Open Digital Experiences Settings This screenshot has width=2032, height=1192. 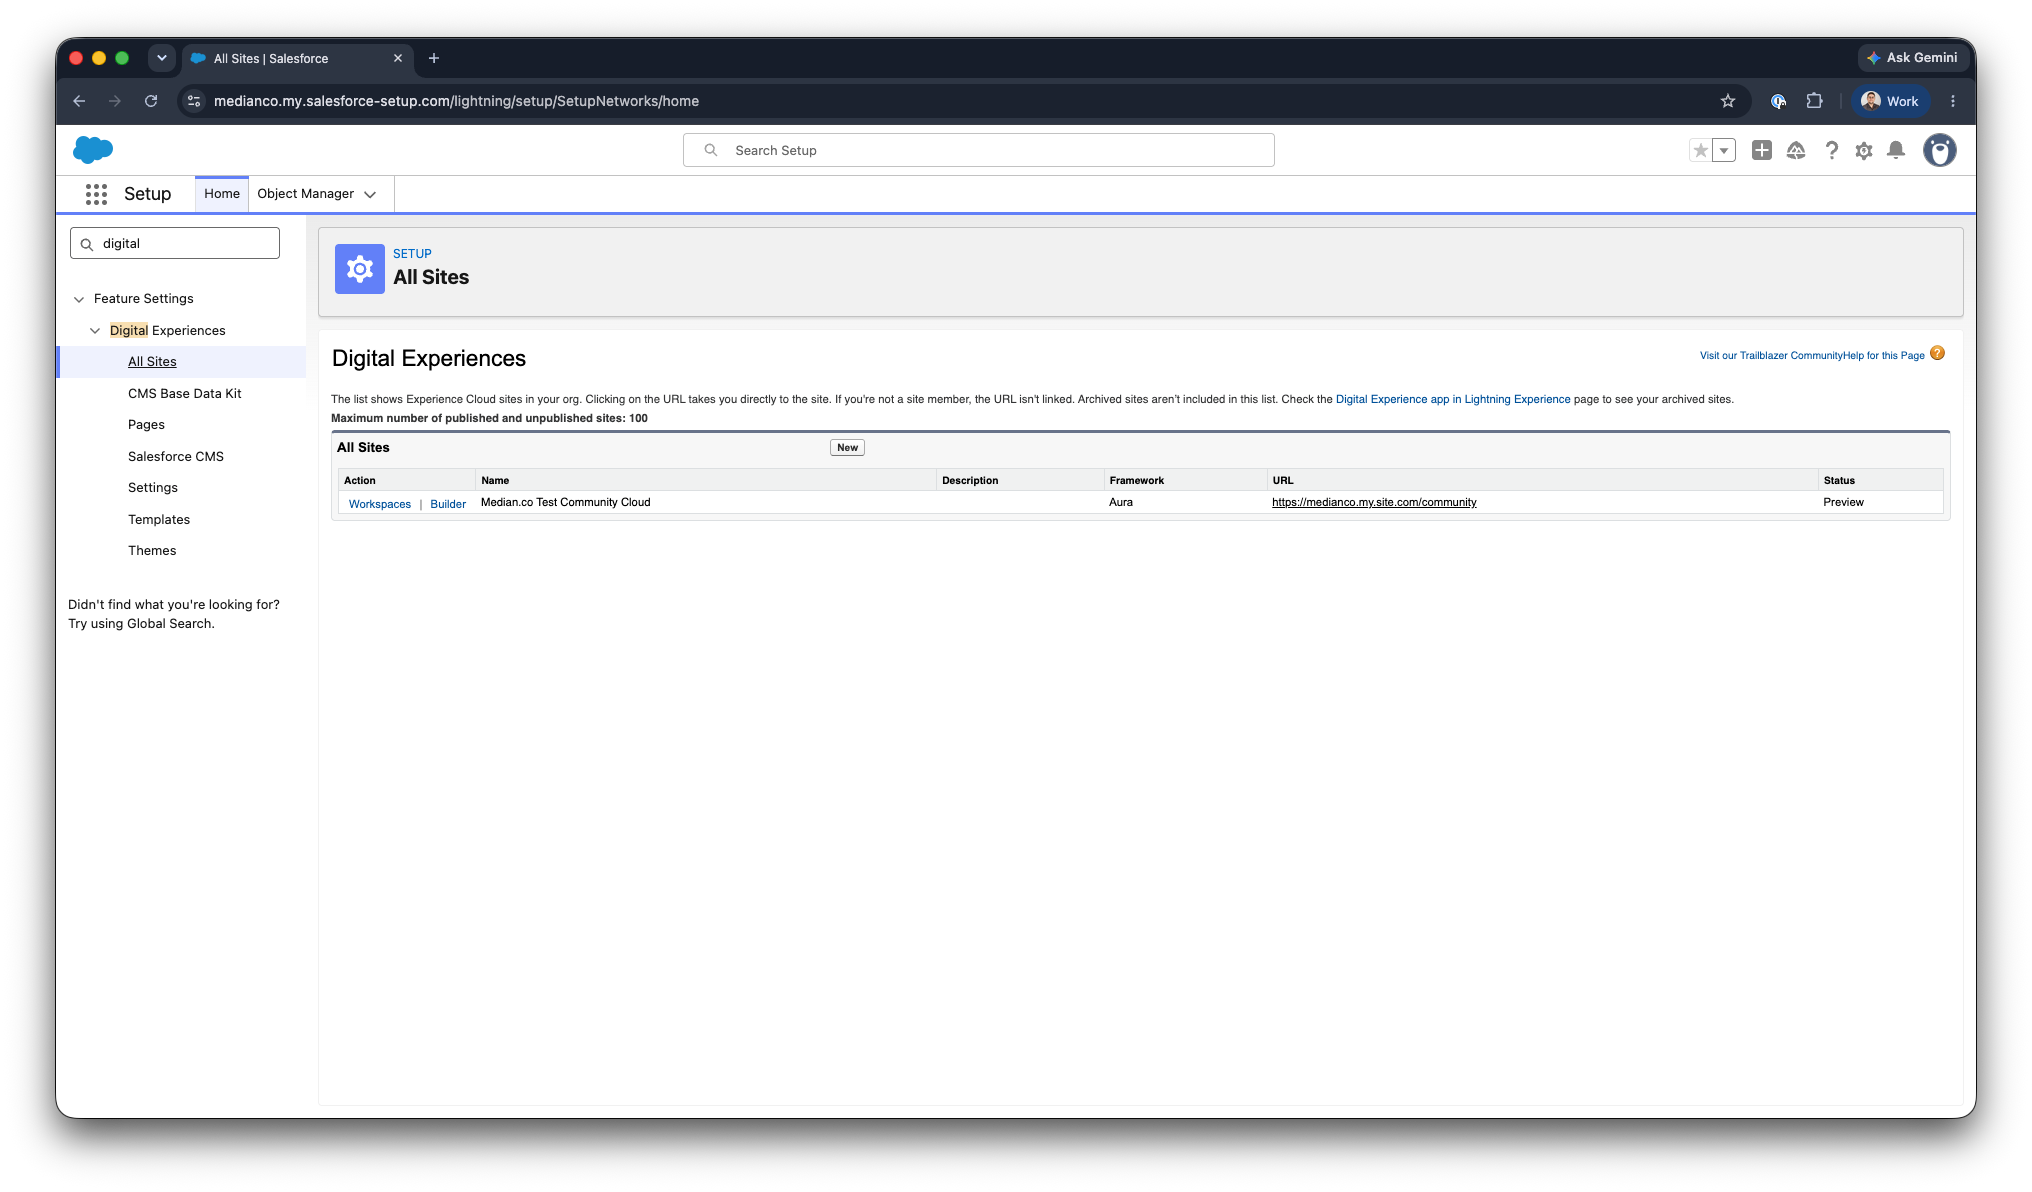pos(153,488)
